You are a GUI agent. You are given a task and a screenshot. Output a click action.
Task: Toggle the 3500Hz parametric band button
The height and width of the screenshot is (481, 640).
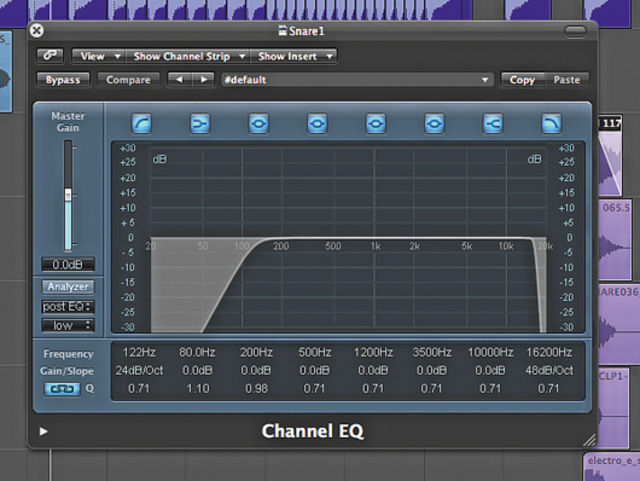coord(434,123)
